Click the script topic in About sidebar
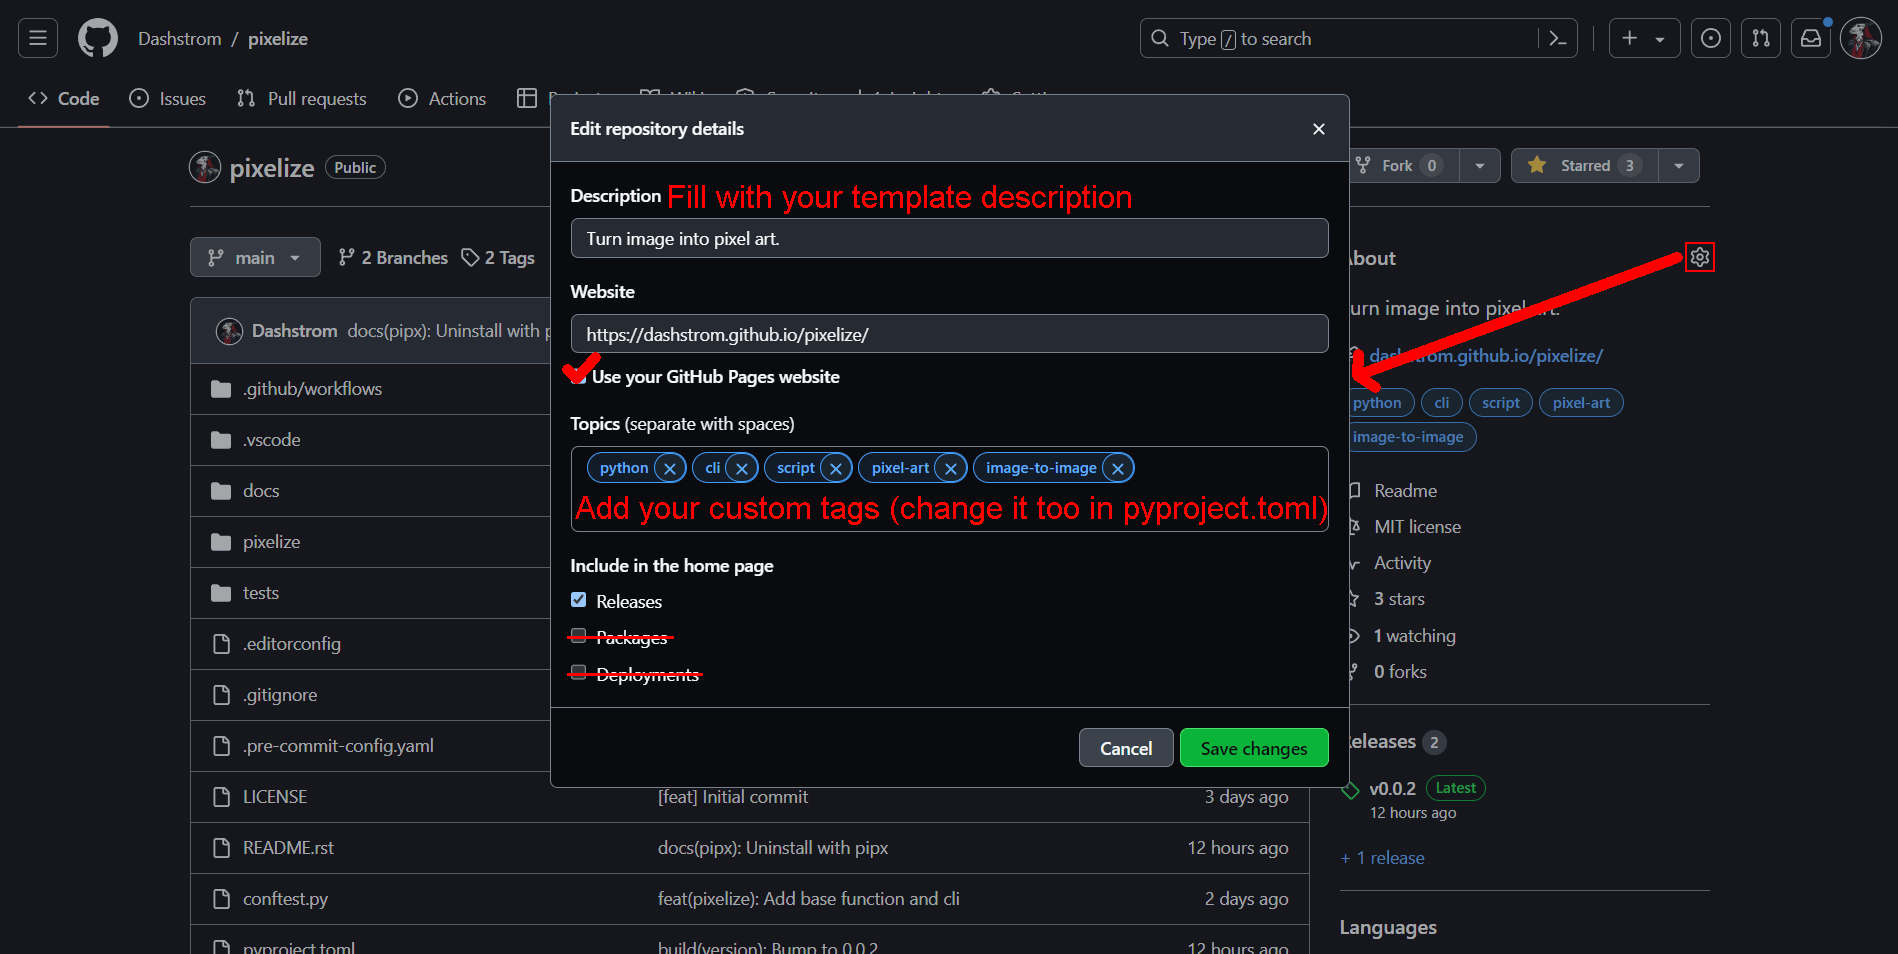Screen dimensions: 1898x954 1500,403
